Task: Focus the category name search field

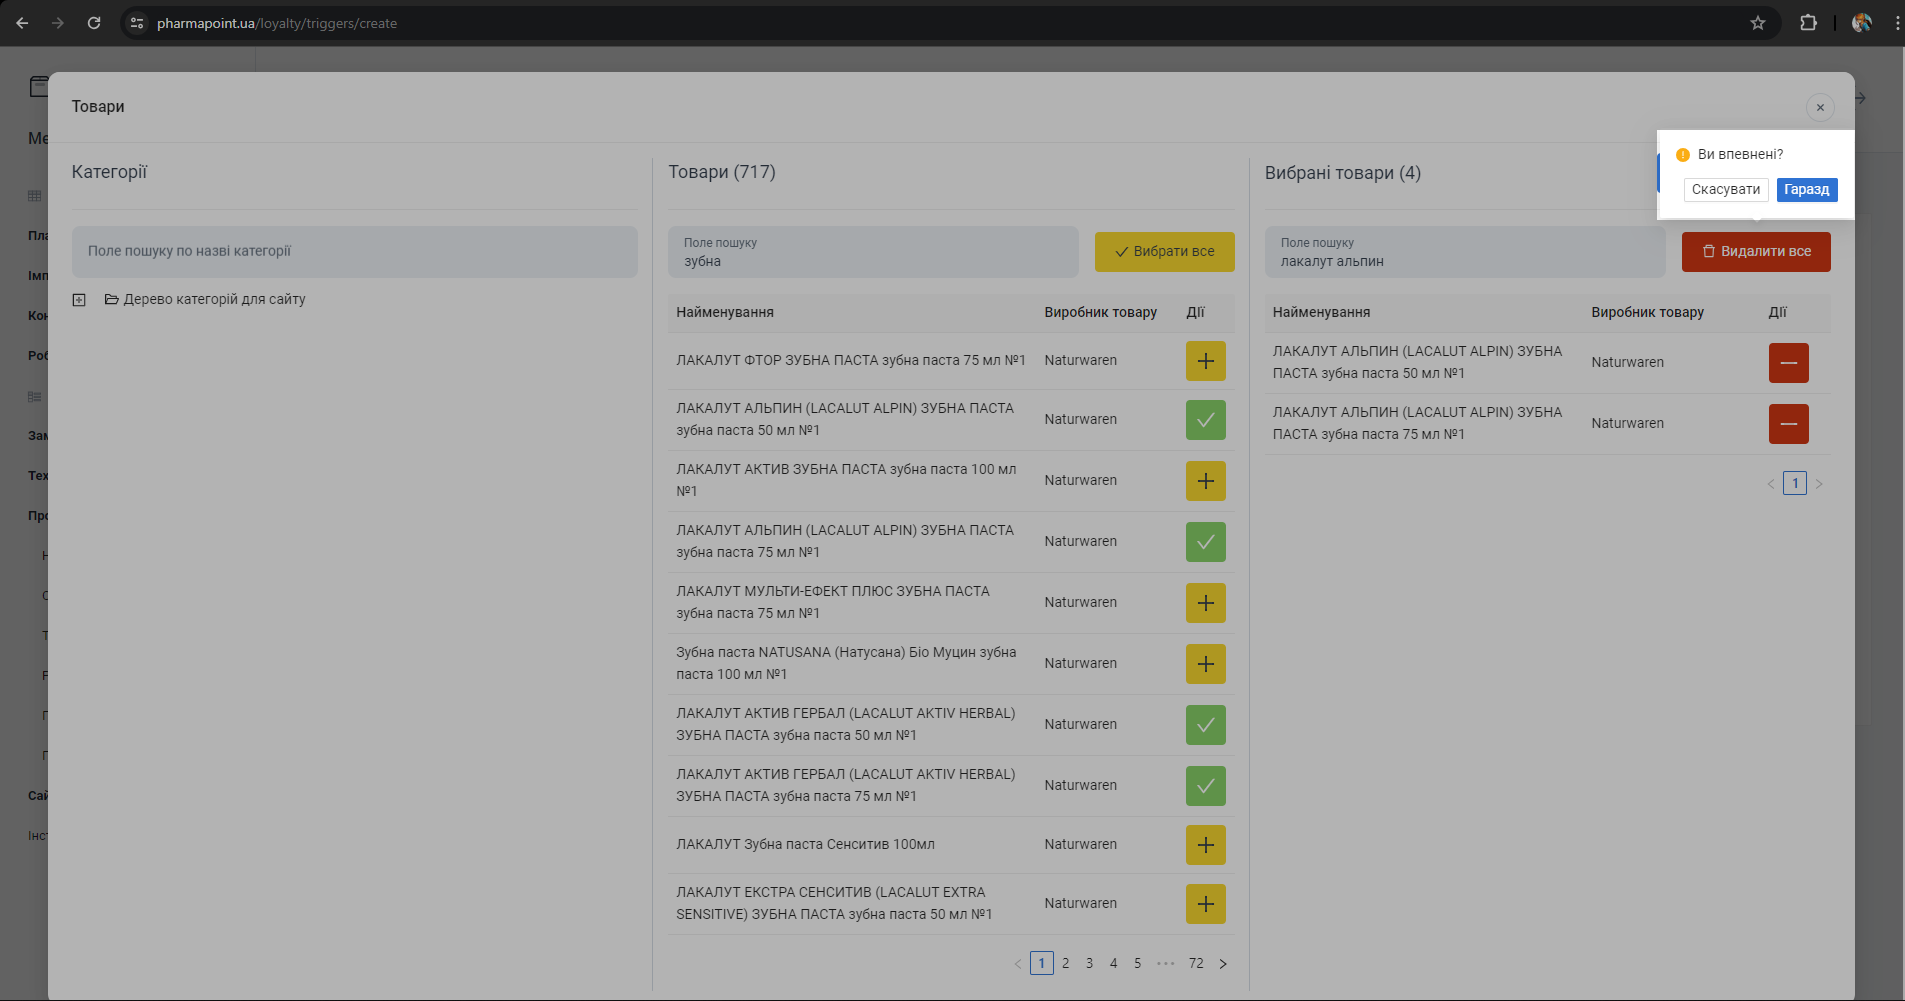Action: [354, 252]
